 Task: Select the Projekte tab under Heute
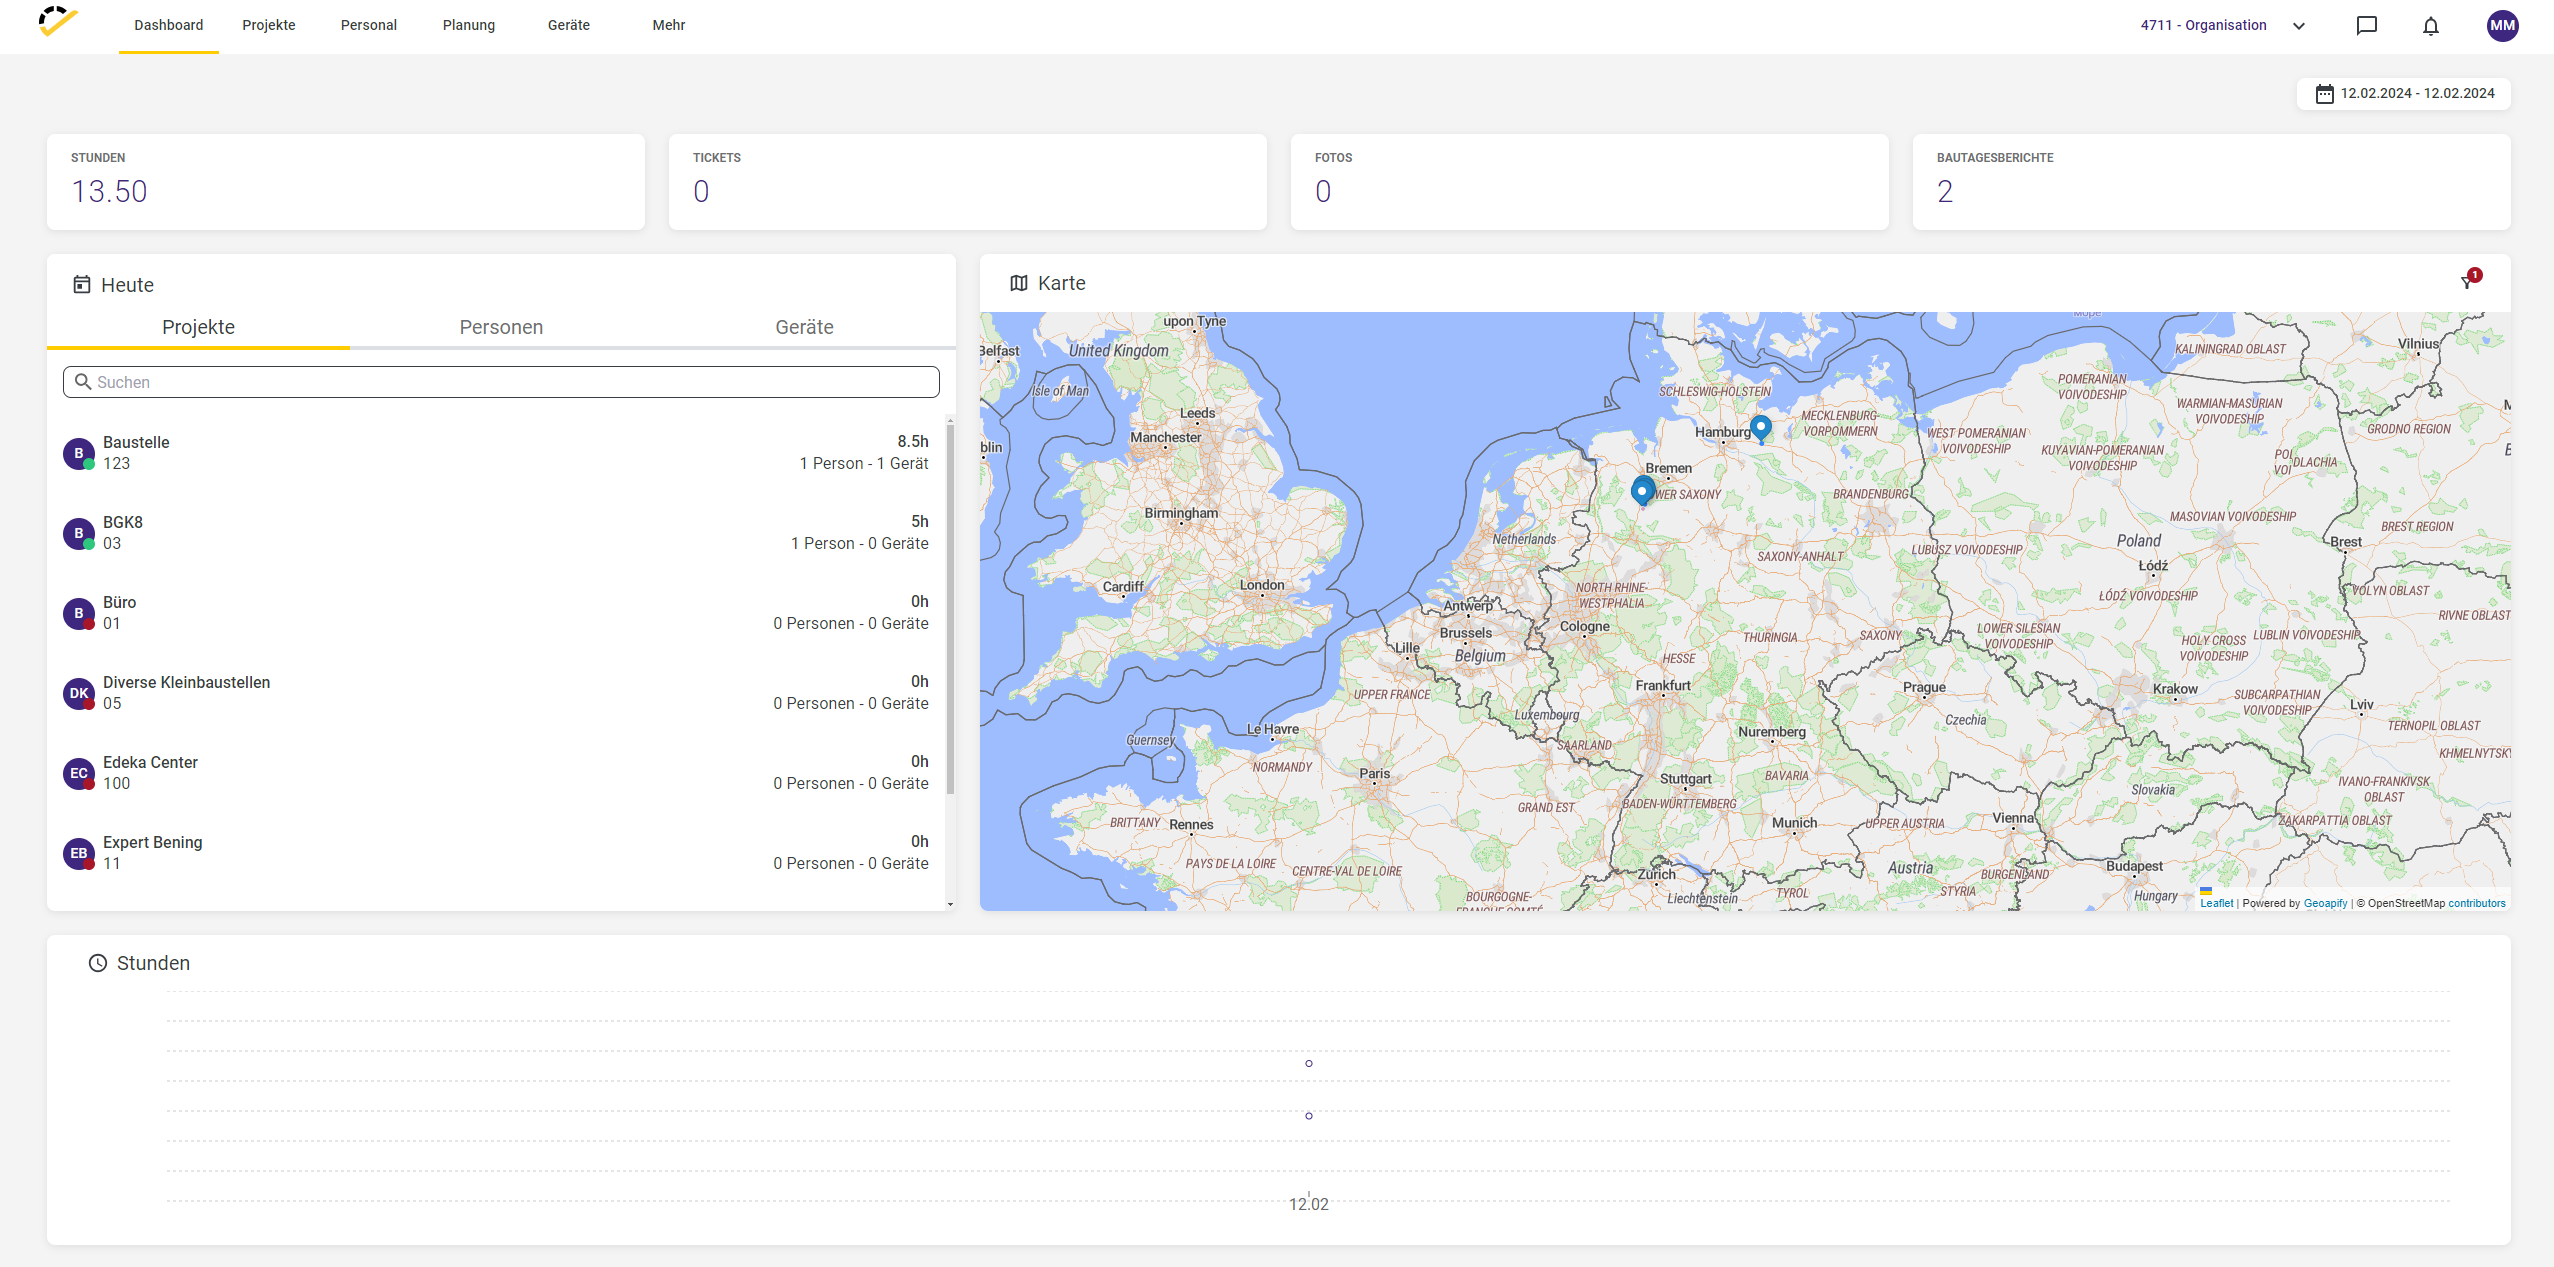coord(198,328)
